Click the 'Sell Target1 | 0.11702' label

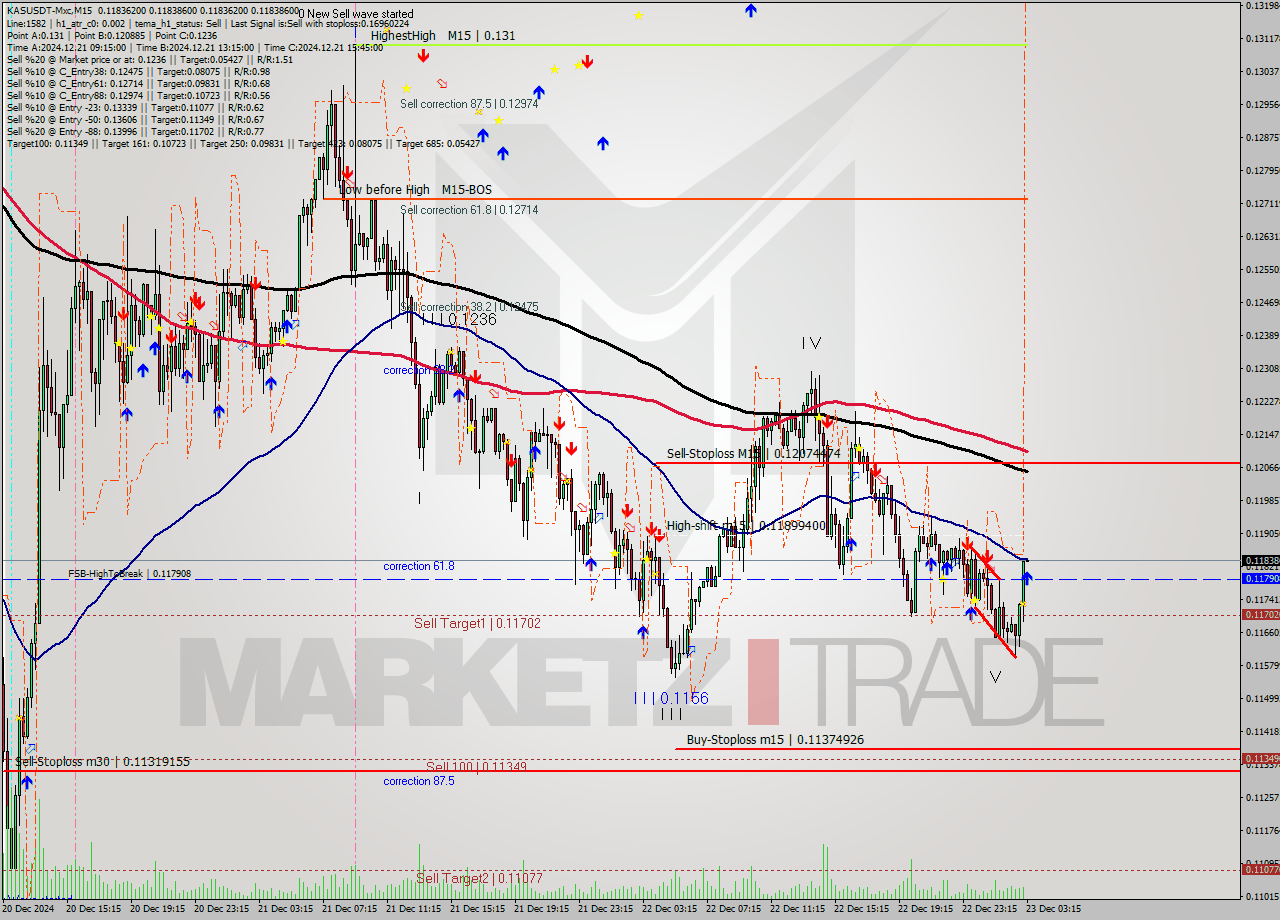477,623
